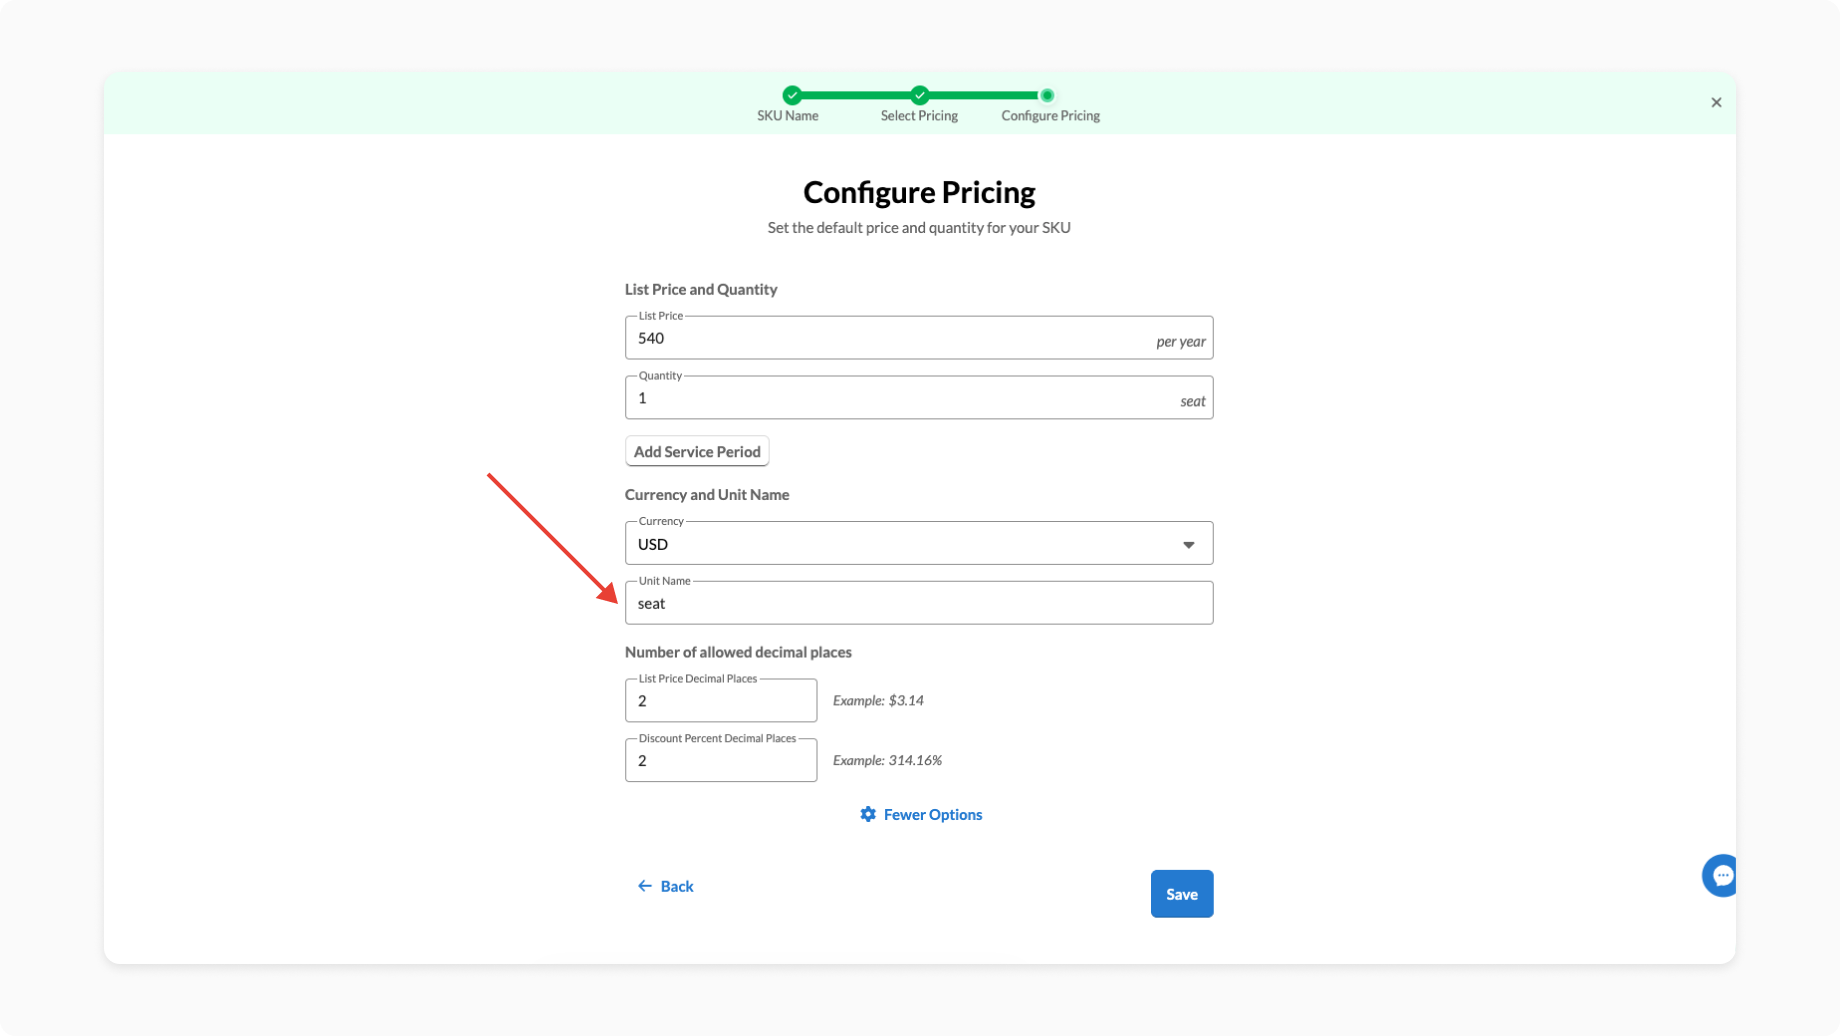Go to the Select Pricing step label
This screenshot has width=1840, height=1036.
coord(919,116)
